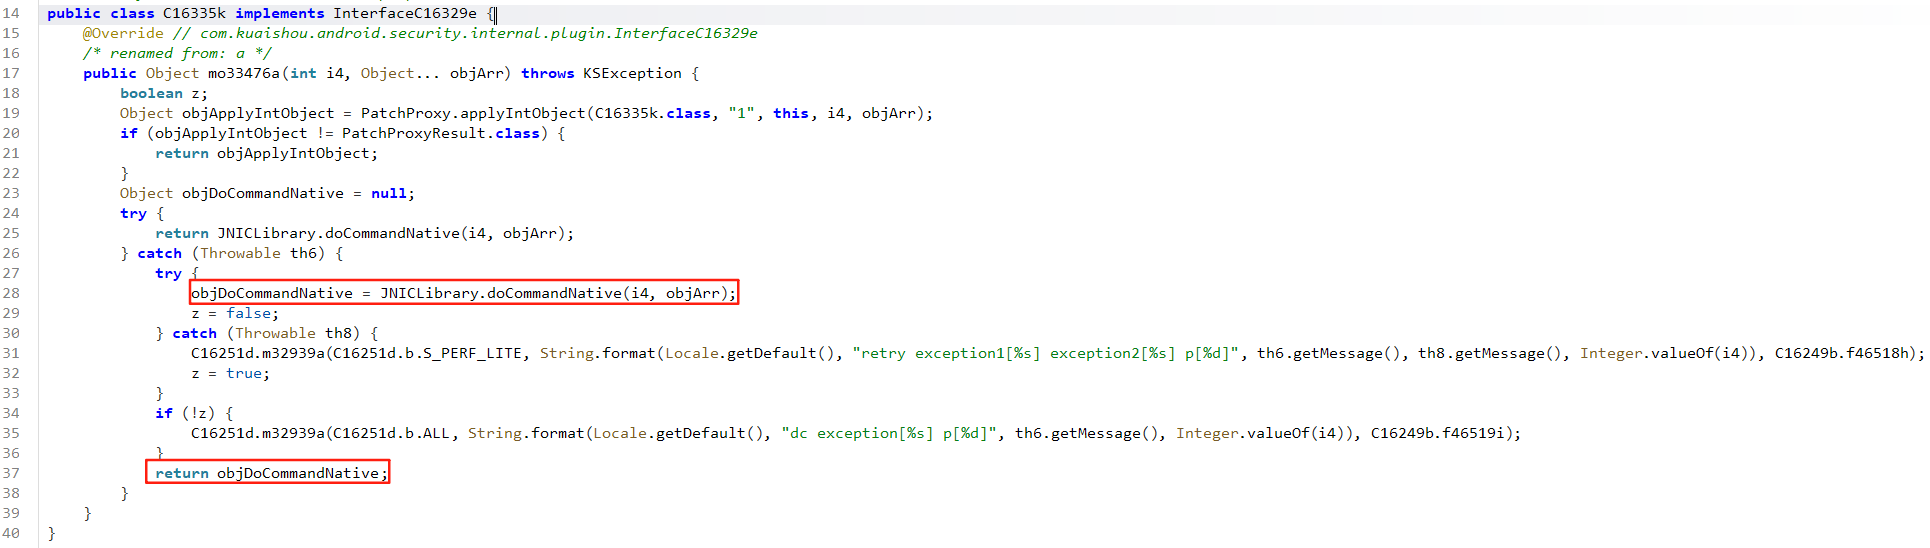Click PatchProxyResult.class in the if condition

pyautogui.click(x=441, y=133)
